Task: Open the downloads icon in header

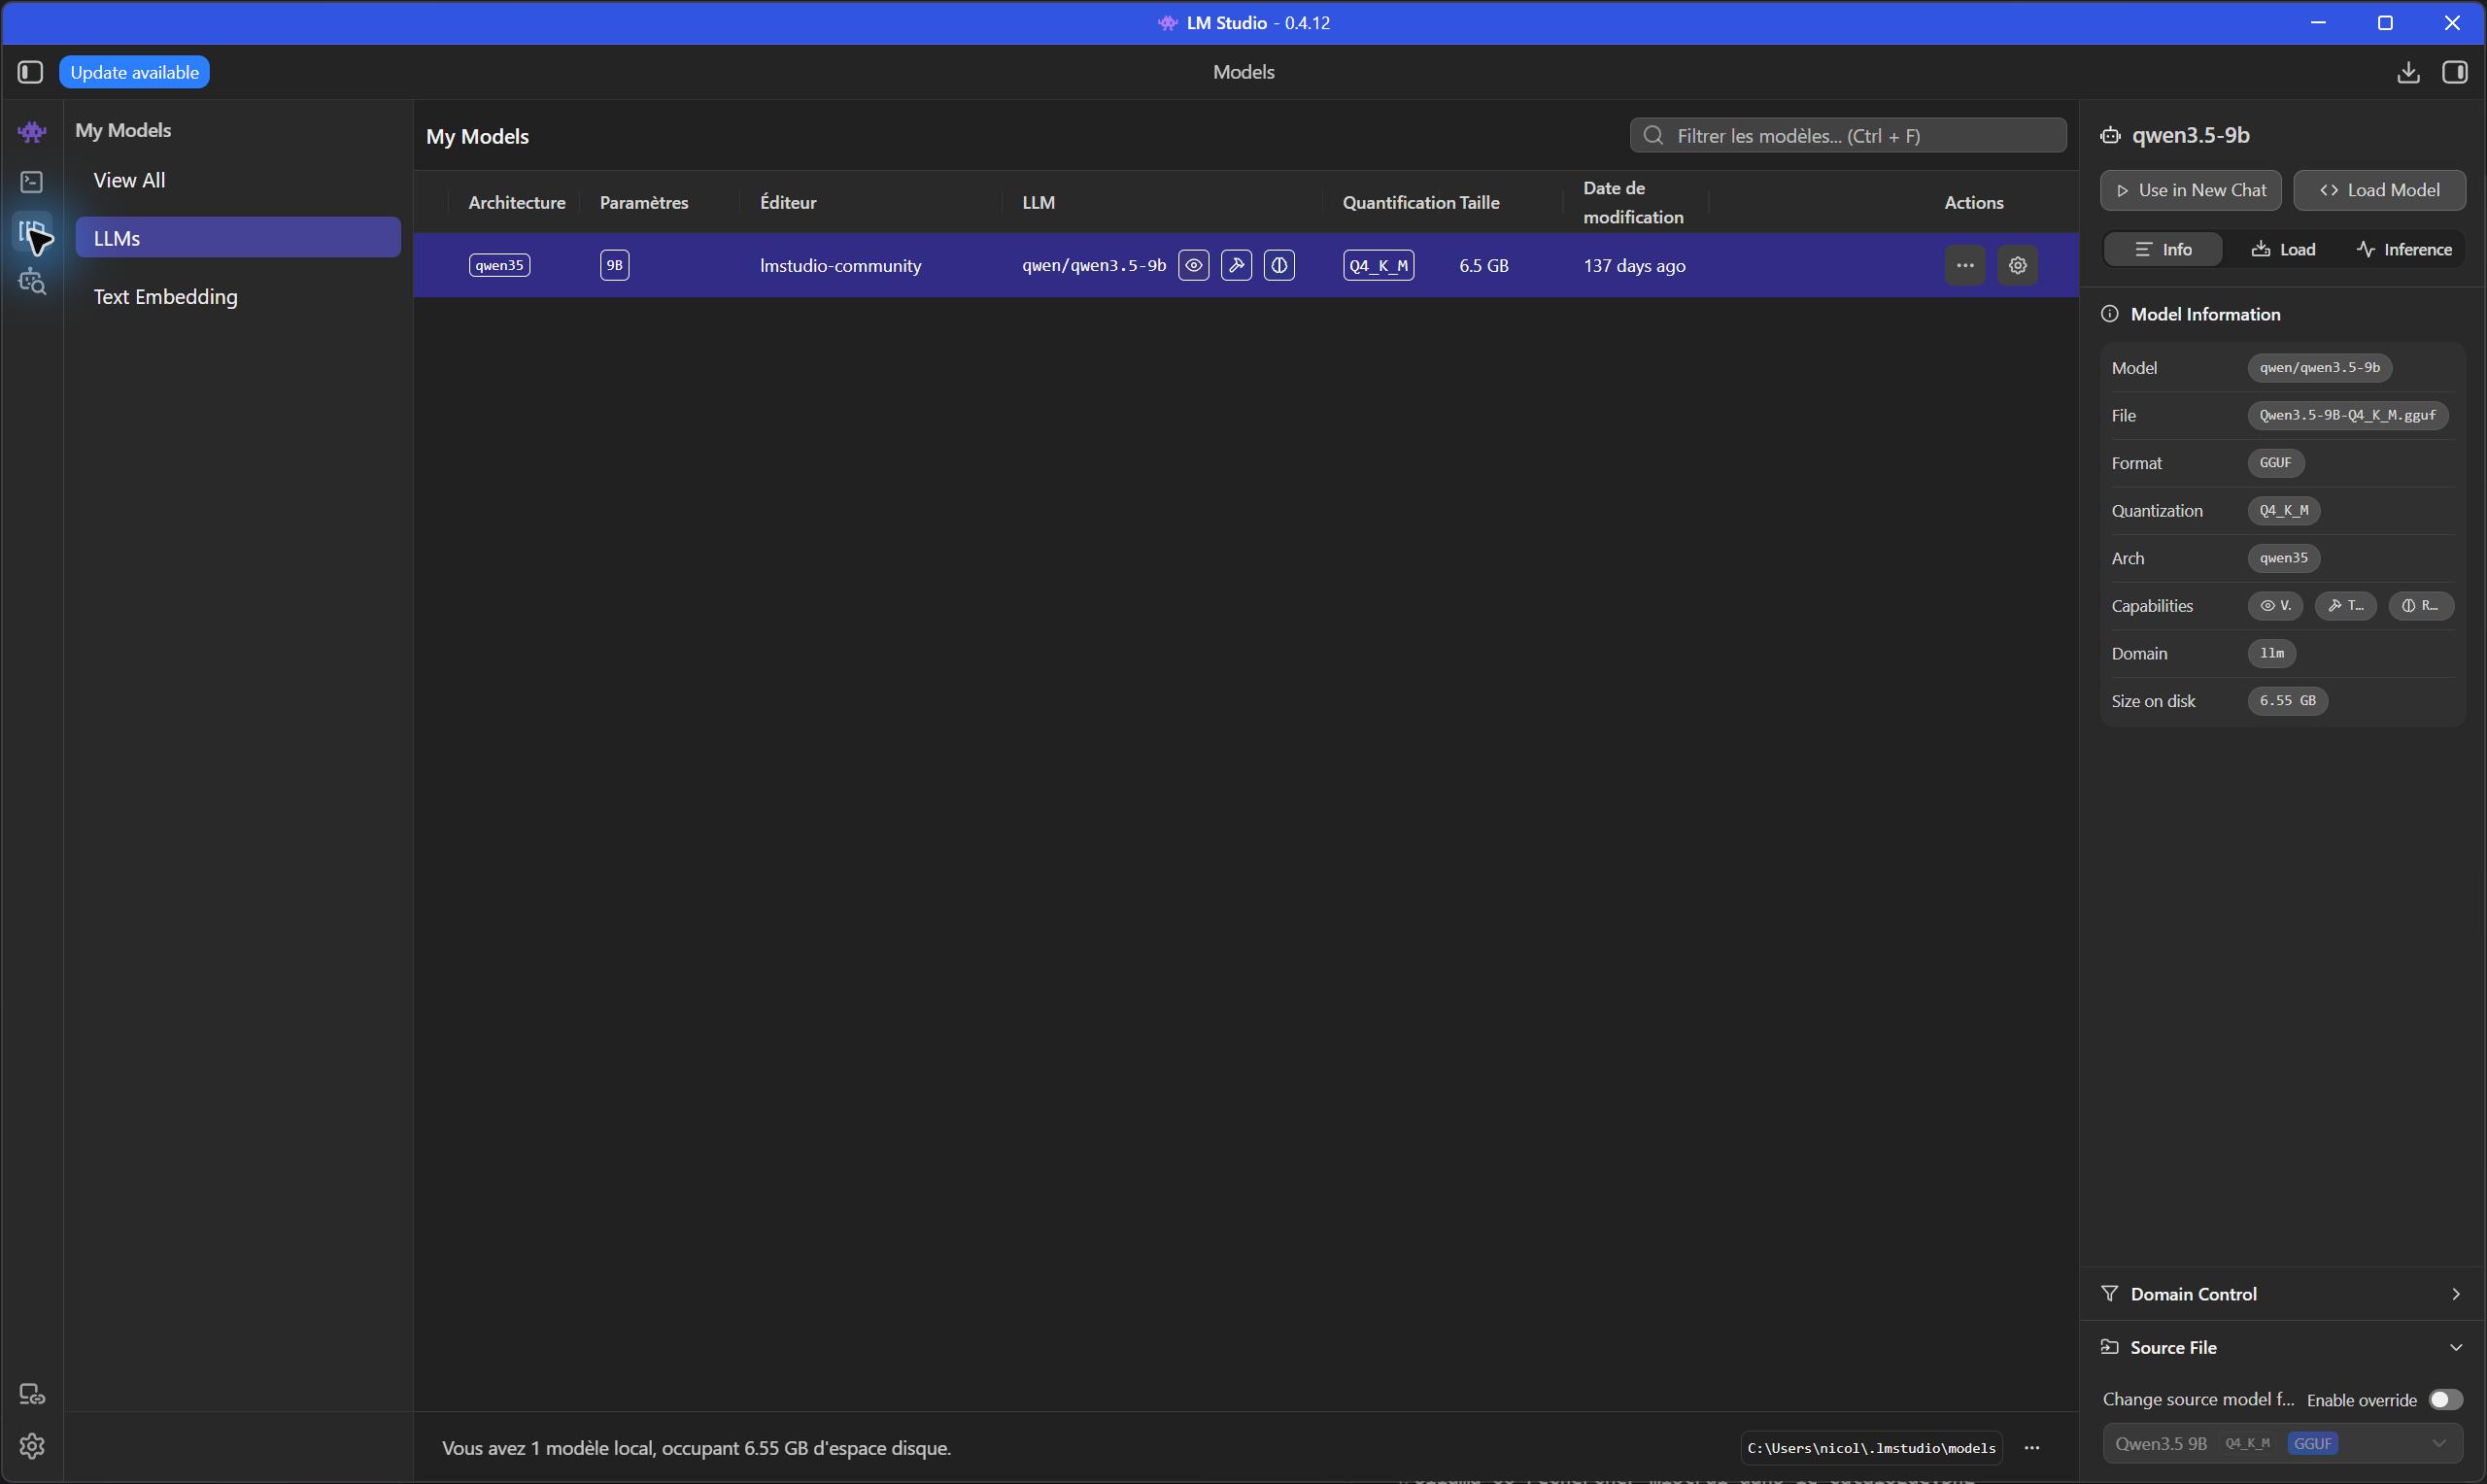Action: click(2409, 72)
